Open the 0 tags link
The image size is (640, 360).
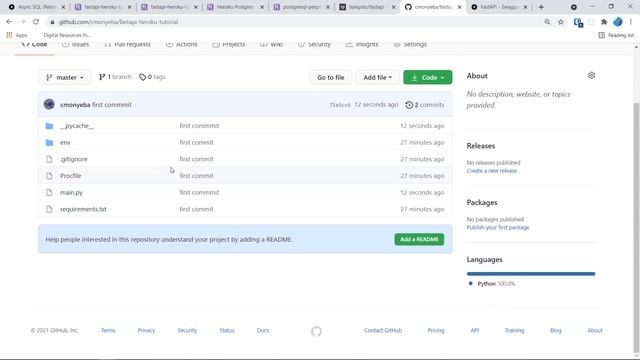(x=152, y=77)
